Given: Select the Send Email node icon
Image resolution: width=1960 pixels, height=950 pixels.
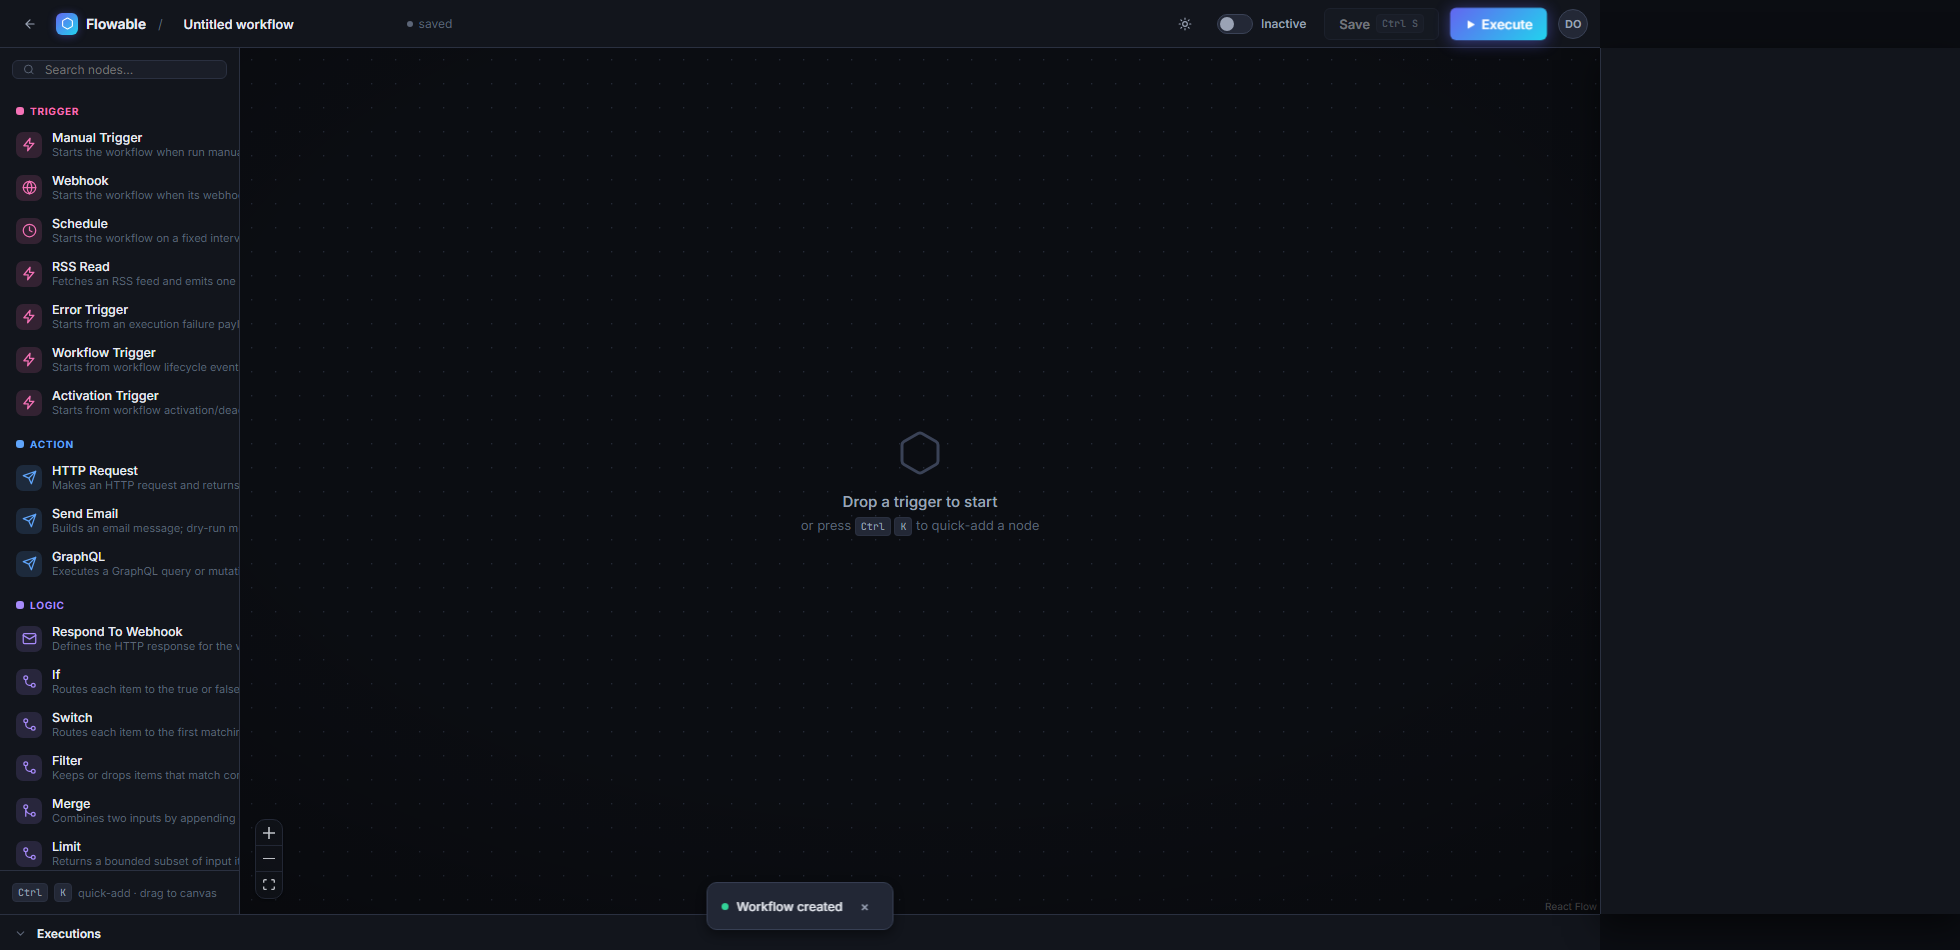Looking at the screenshot, I should 29,521.
